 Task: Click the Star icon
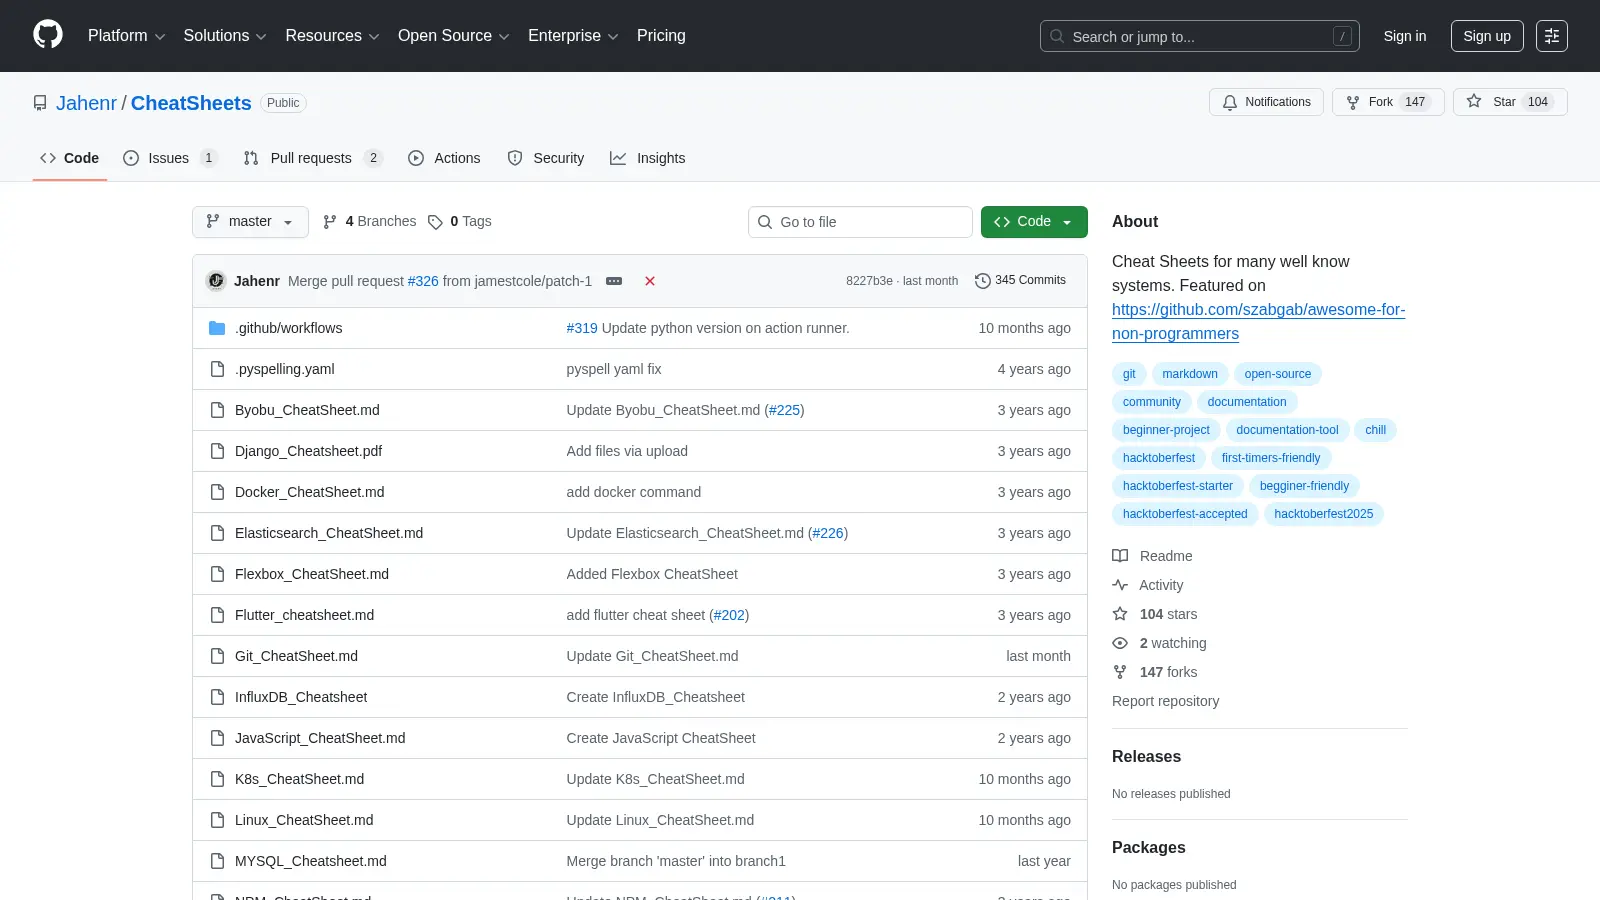coord(1474,101)
